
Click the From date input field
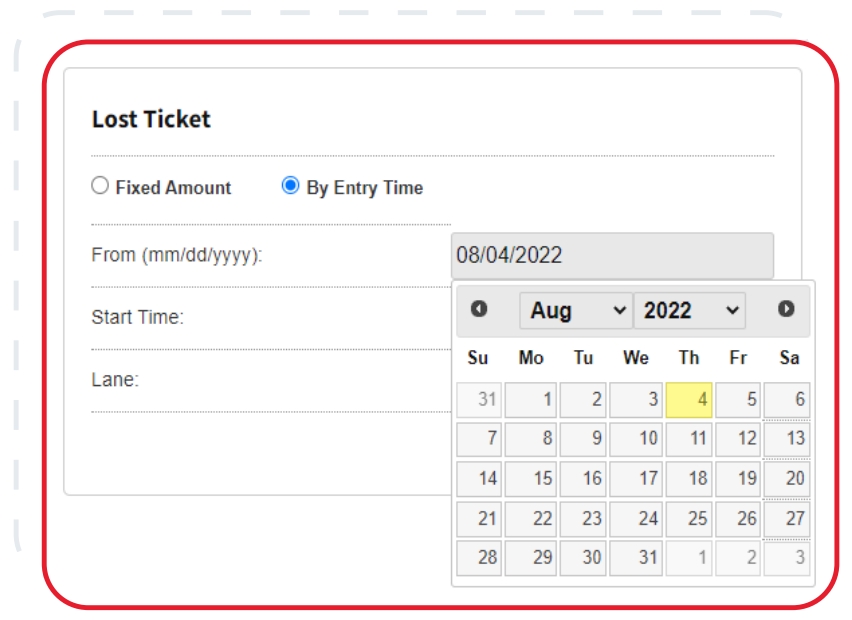[x=612, y=255]
